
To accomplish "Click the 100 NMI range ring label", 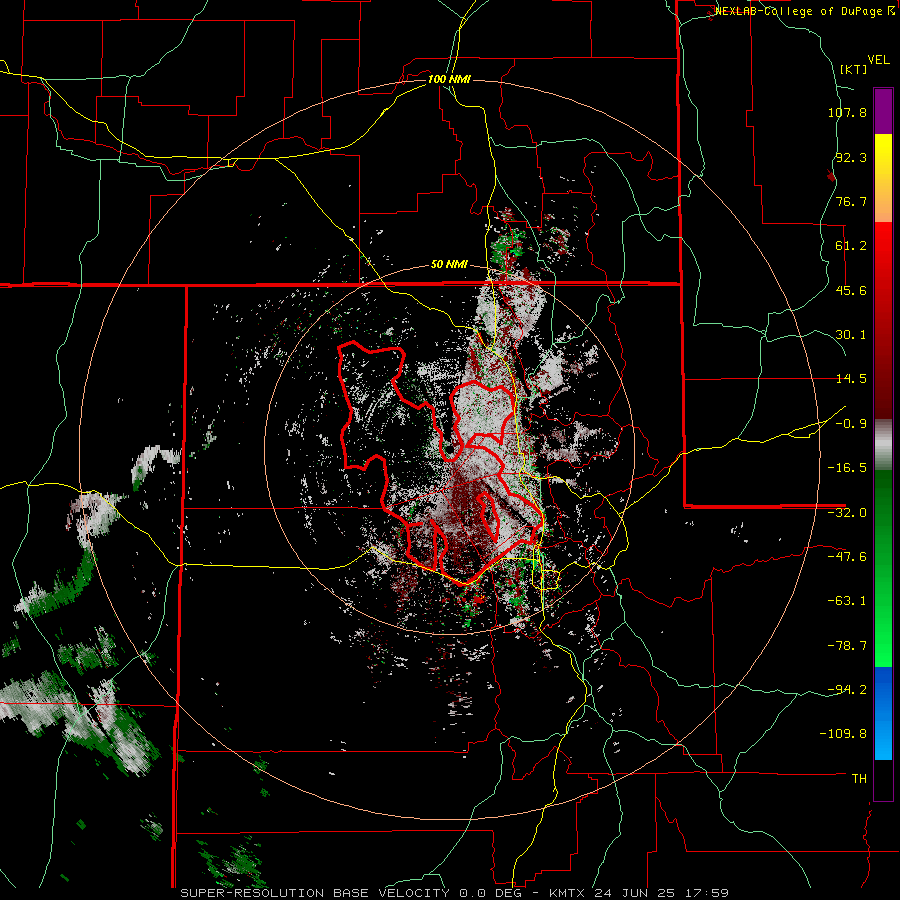I will [449, 79].
